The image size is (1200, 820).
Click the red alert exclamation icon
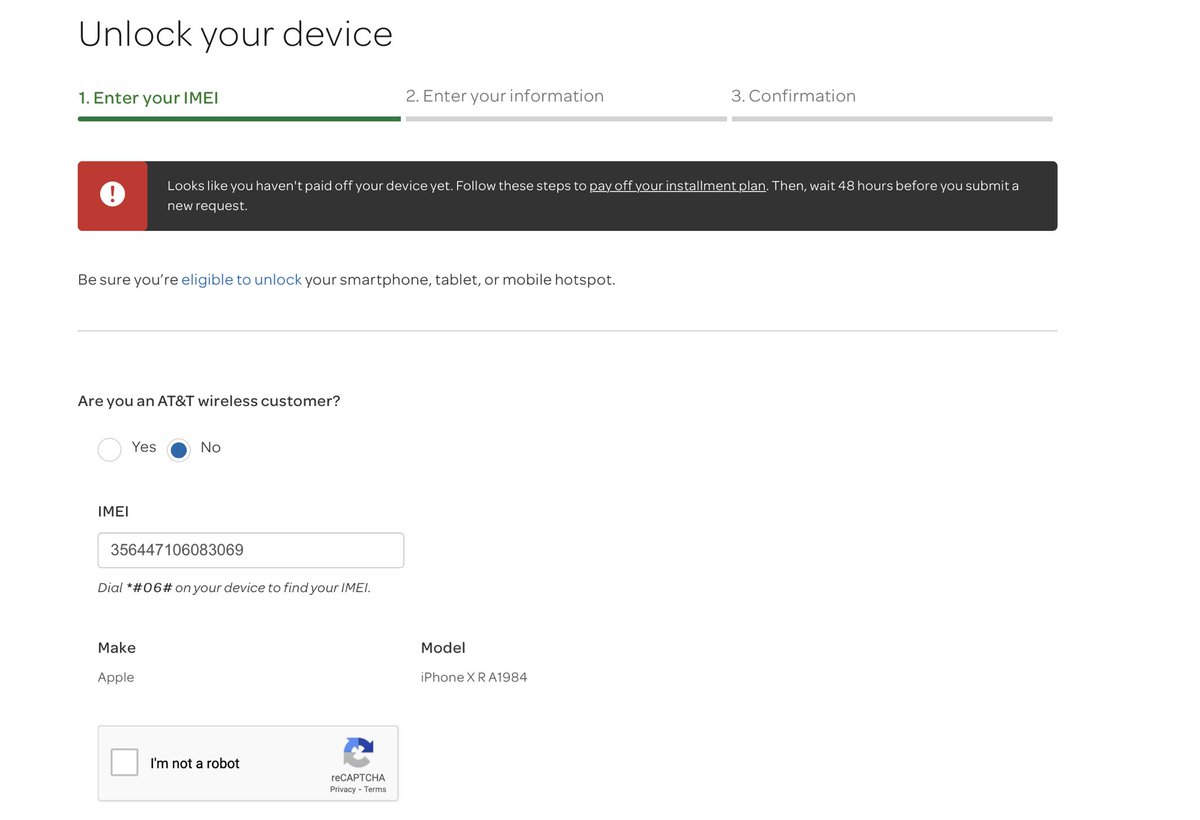click(x=112, y=195)
